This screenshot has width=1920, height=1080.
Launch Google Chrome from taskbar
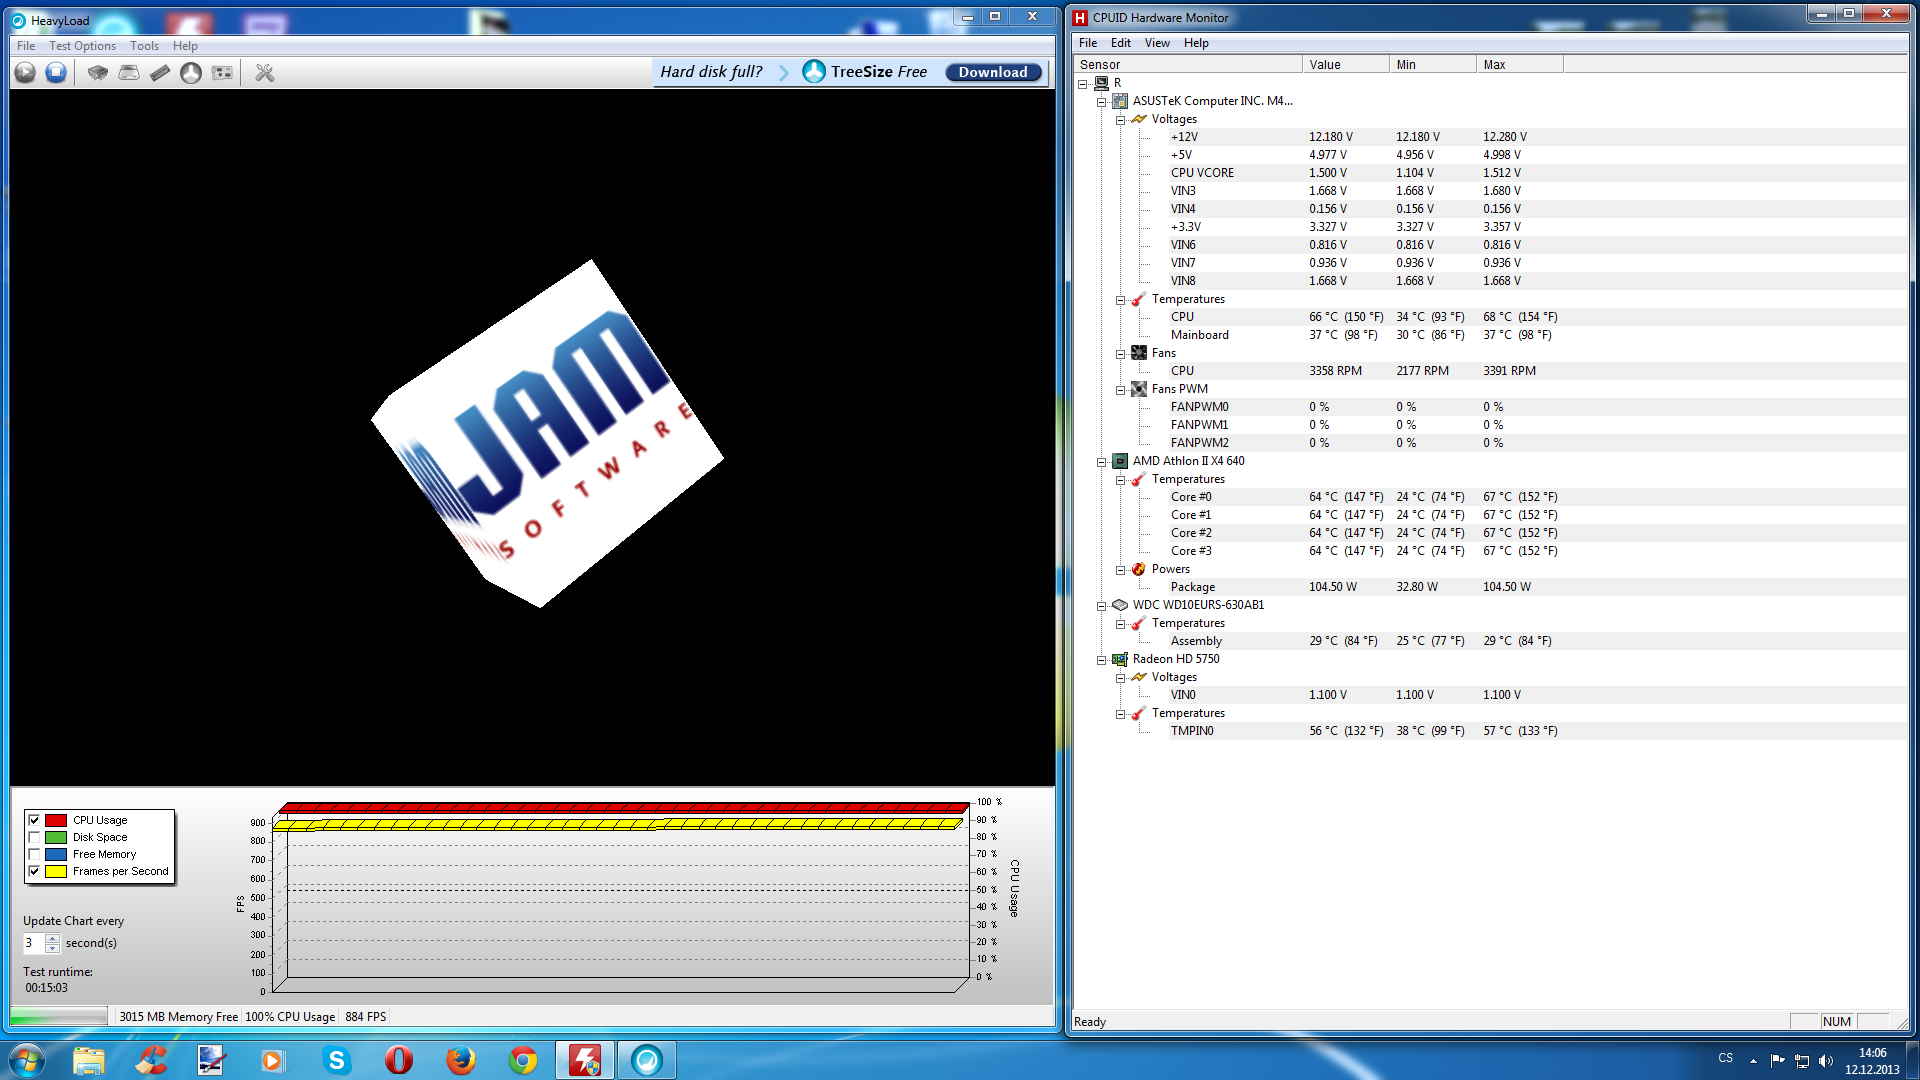(x=522, y=1060)
